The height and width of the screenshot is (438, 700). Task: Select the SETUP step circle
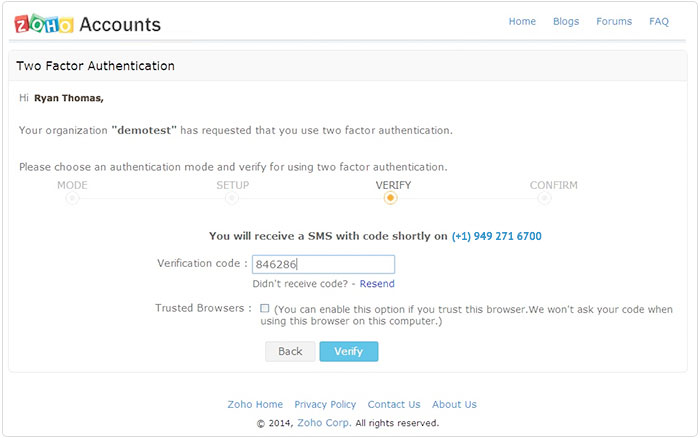(232, 198)
